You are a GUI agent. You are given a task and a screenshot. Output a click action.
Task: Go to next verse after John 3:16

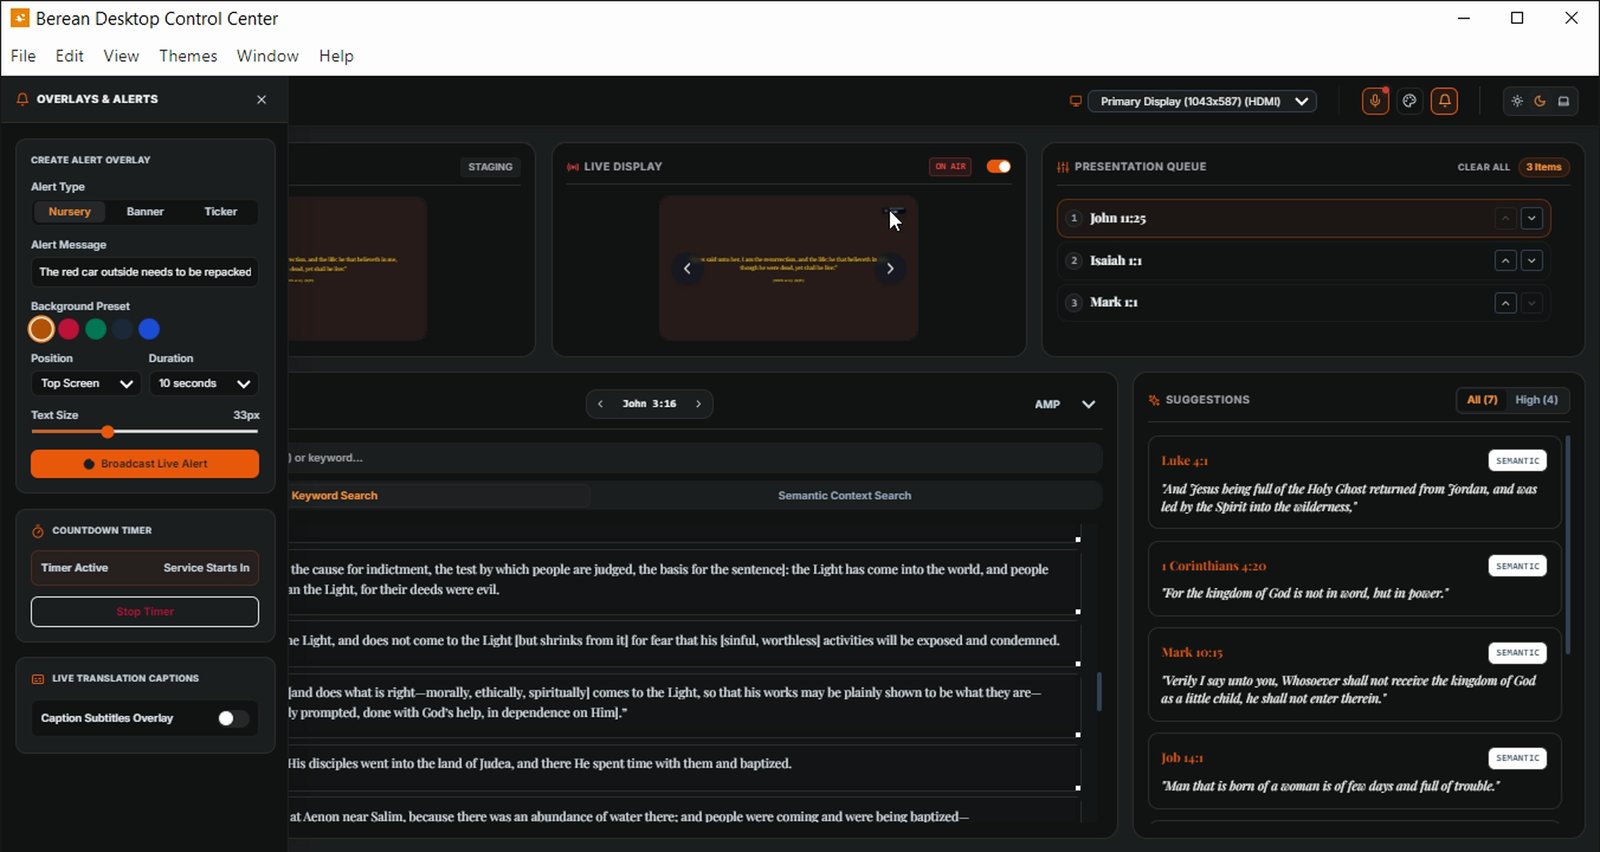(x=698, y=404)
